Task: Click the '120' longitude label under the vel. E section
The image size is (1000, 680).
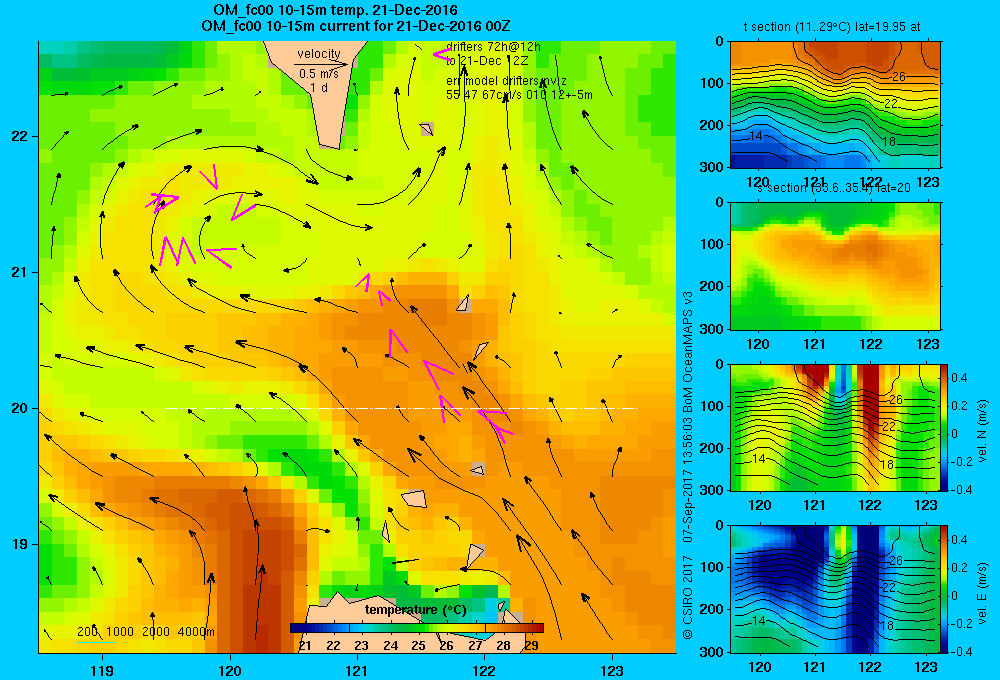Action: click(759, 667)
